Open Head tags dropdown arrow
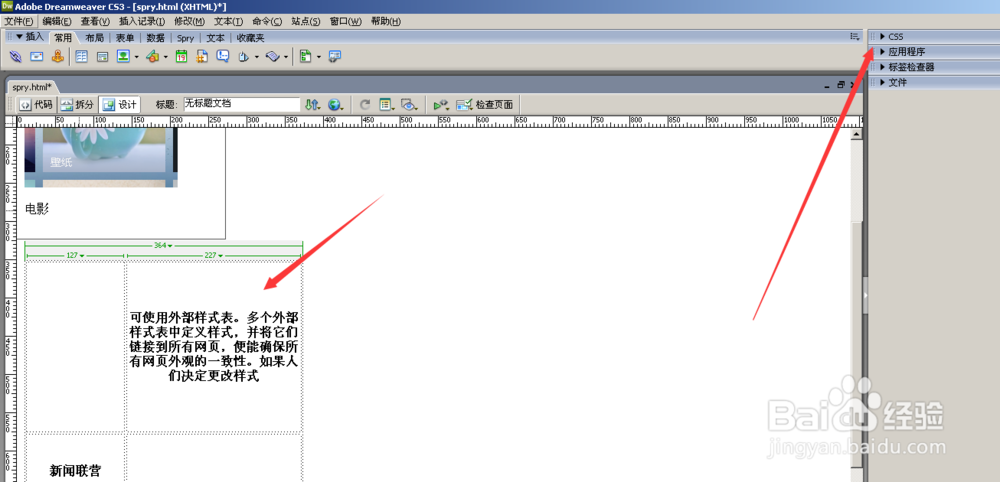 (x=256, y=57)
